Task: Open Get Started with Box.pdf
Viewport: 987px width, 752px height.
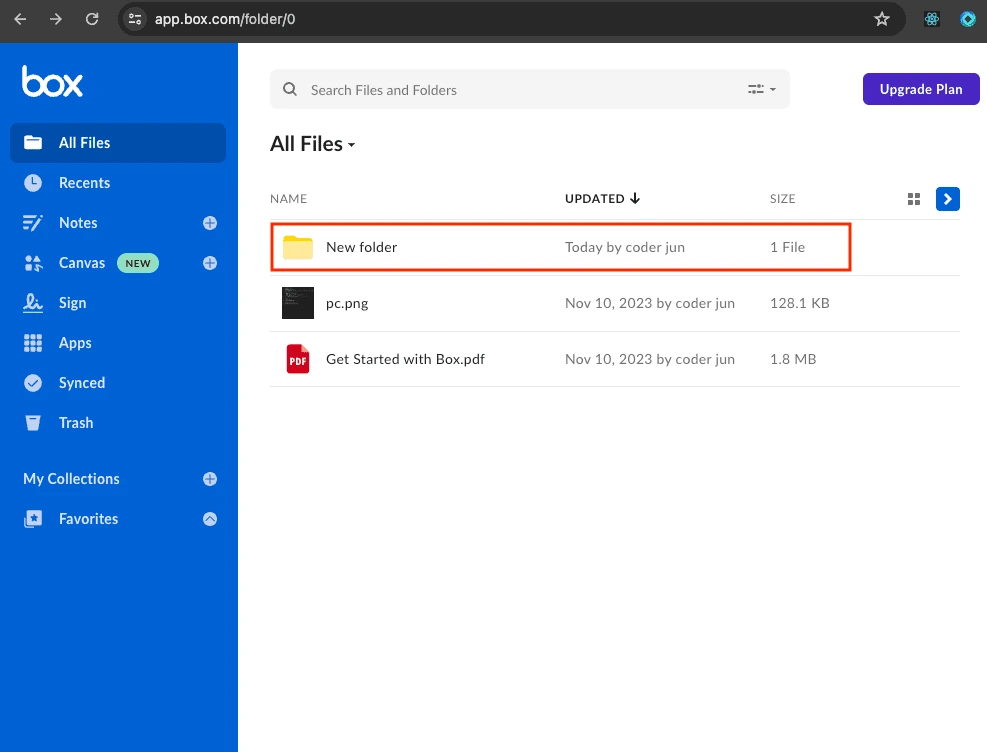Action: pyautogui.click(x=405, y=359)
